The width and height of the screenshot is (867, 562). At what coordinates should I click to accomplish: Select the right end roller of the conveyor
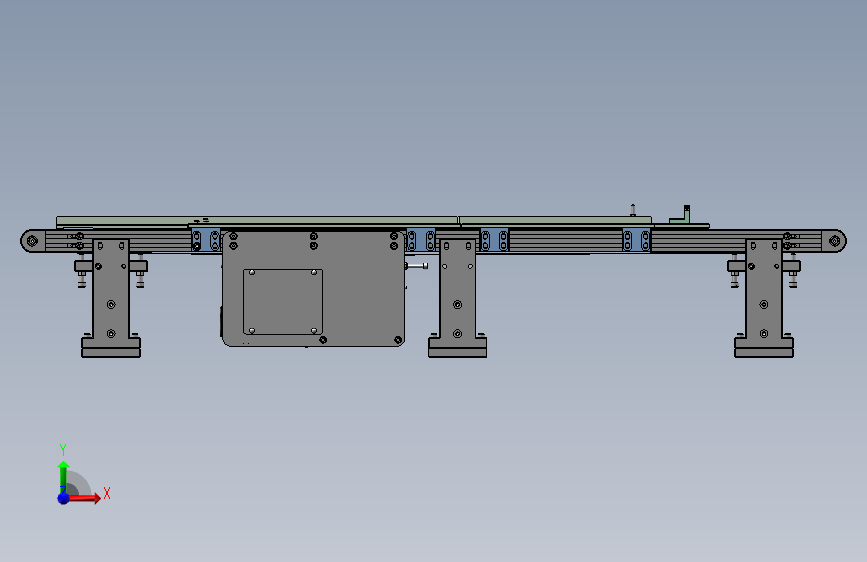834,241
